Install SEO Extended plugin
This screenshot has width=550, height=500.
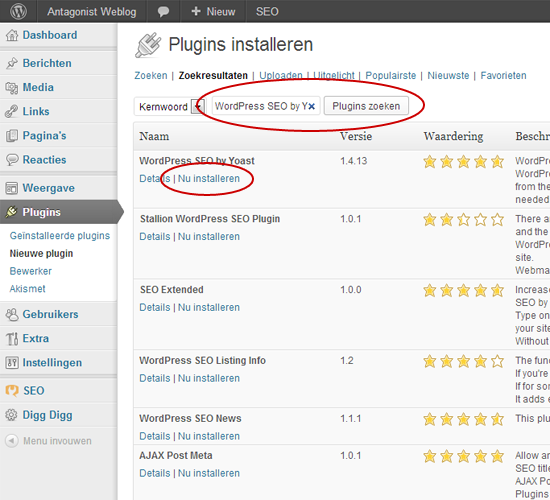[209, 307]
